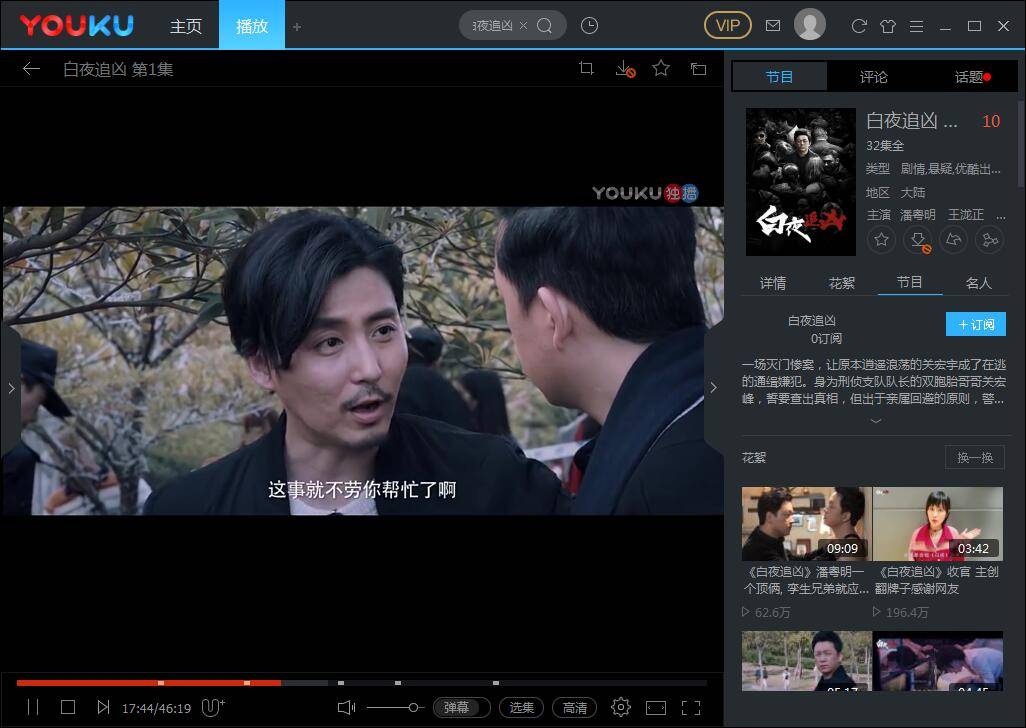Screen dimensions: 1026x728
Task: Click the 白夜追凶 第1集 title text
Action: coord(118,69)
